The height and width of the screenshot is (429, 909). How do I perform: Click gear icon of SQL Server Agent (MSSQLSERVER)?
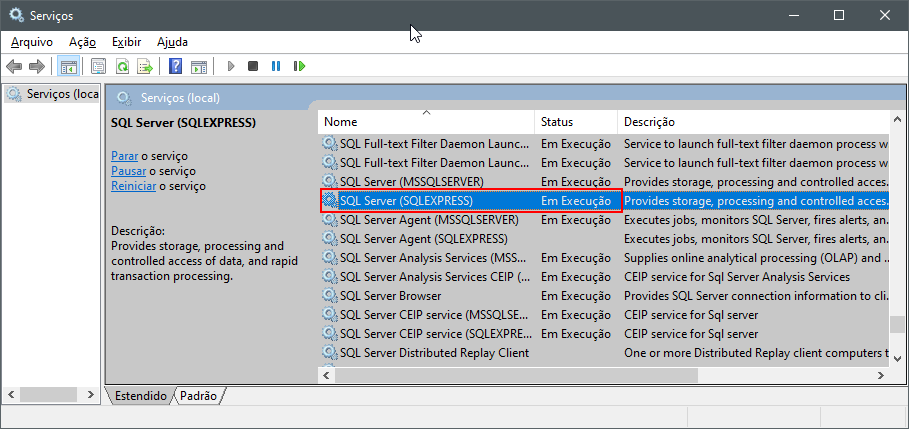click(x=329, y=219)
